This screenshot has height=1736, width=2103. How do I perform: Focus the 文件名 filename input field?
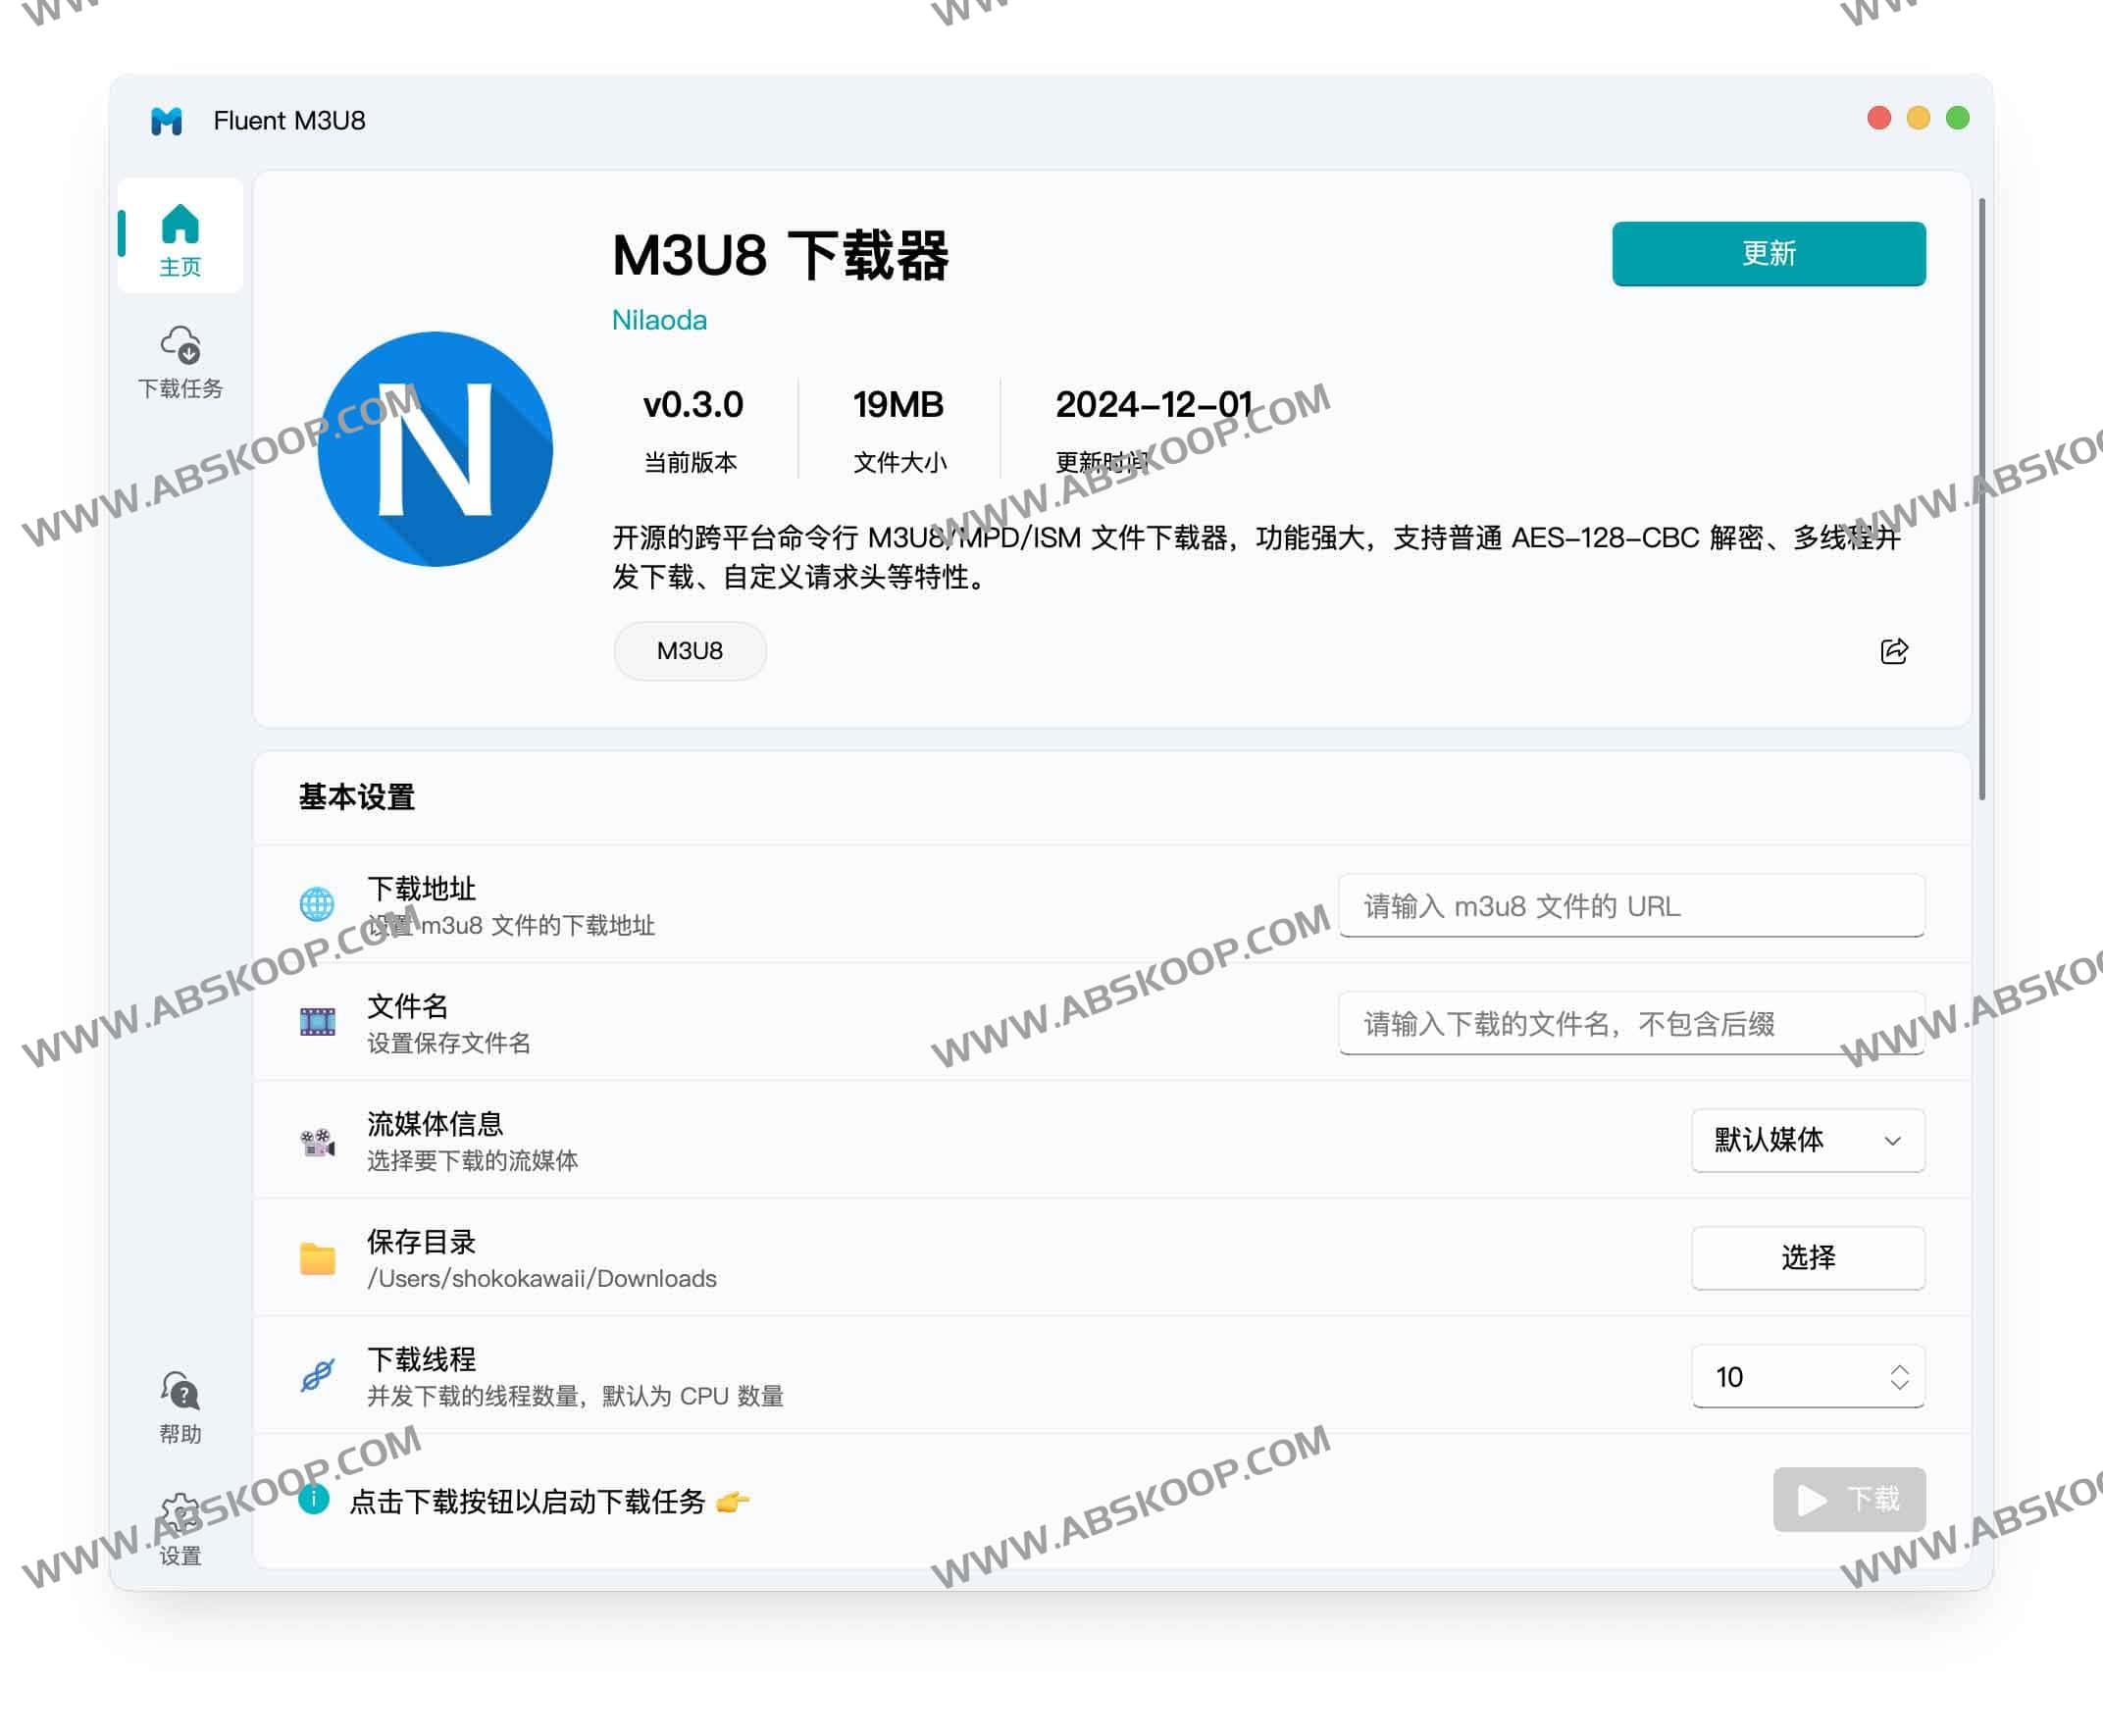pyautogui.click(x=1630, y=1023)
